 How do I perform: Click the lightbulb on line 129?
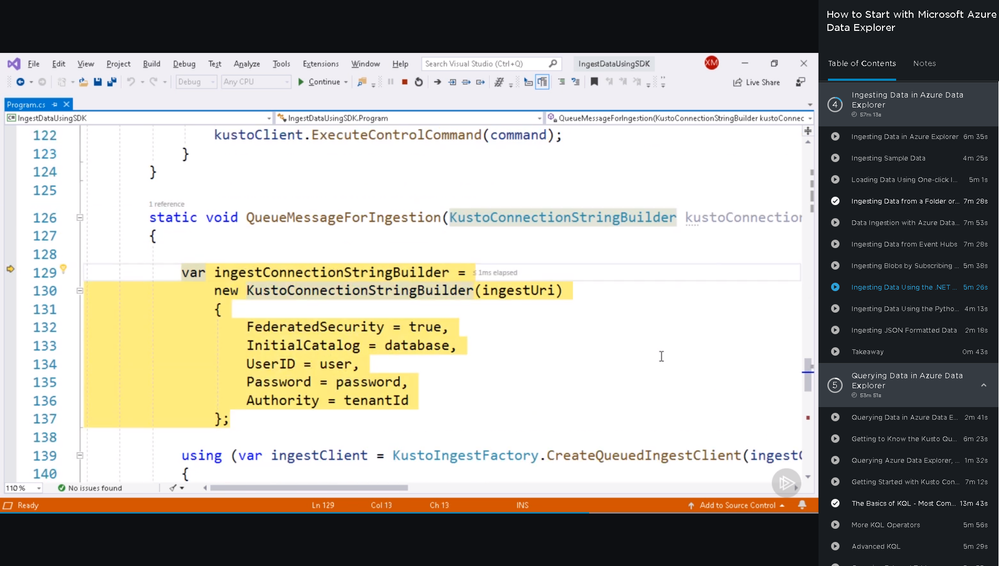pos(63,270)
